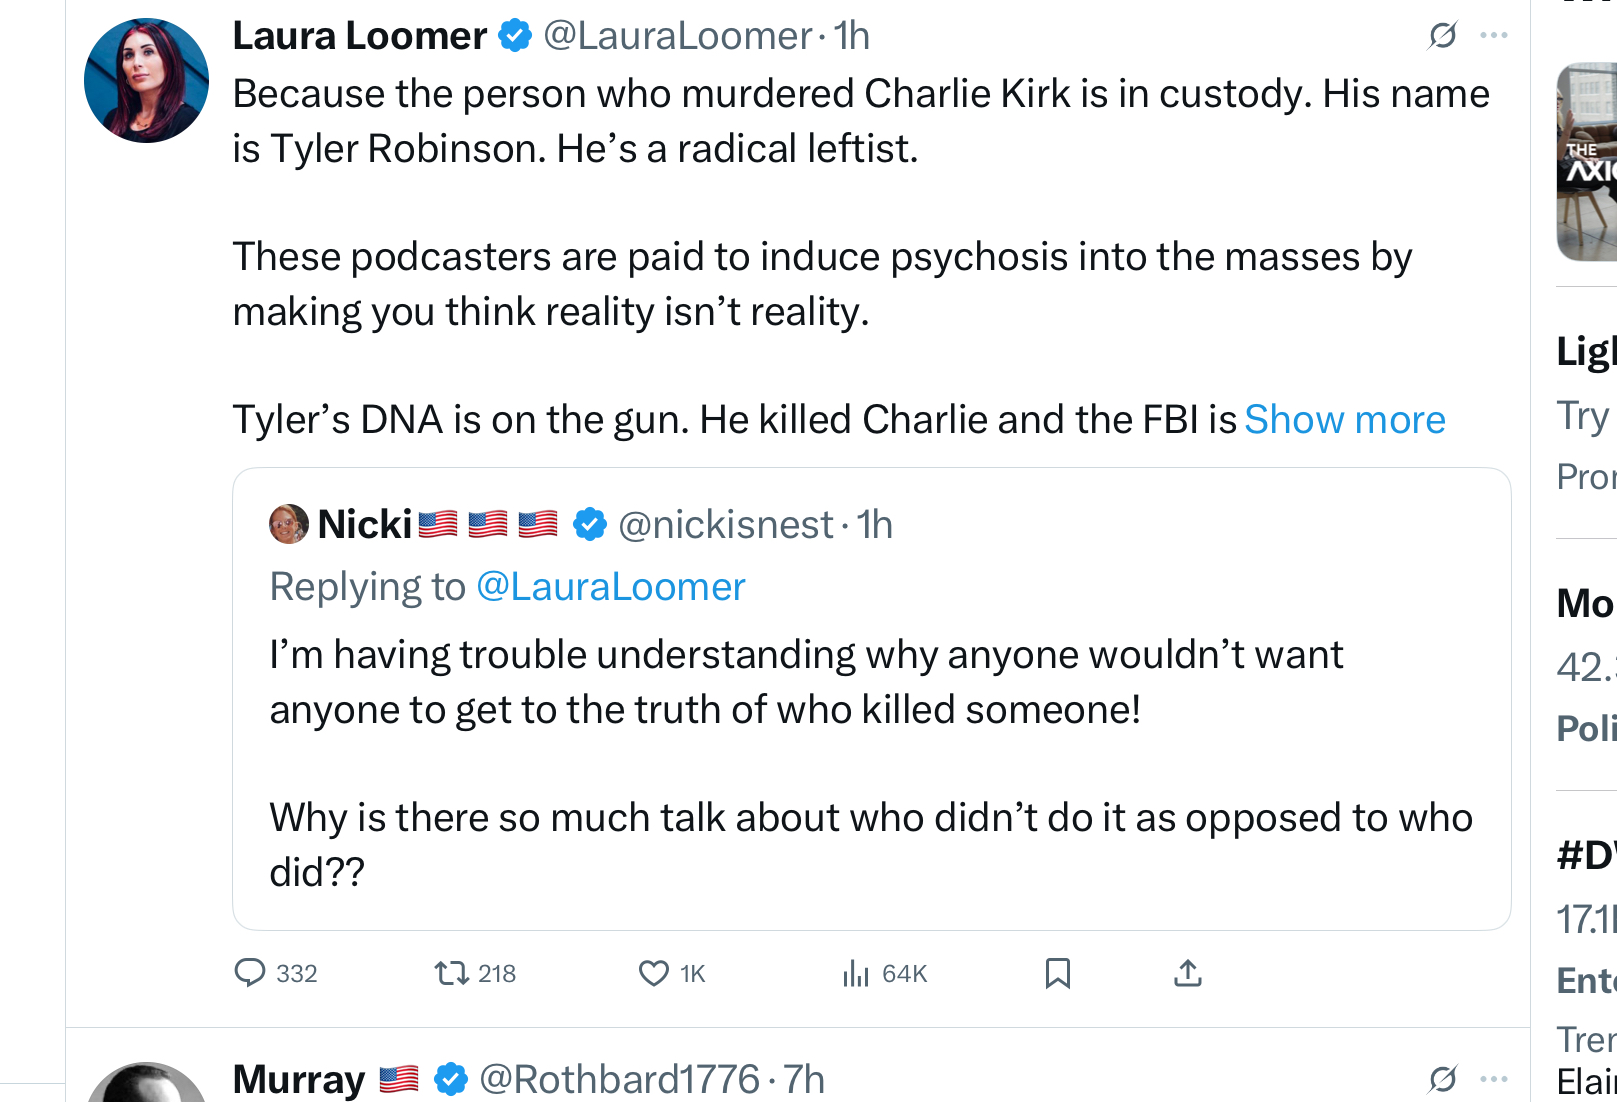
Task: Repost Laura Loomer's tweet
Action: [x=452, y=973]
